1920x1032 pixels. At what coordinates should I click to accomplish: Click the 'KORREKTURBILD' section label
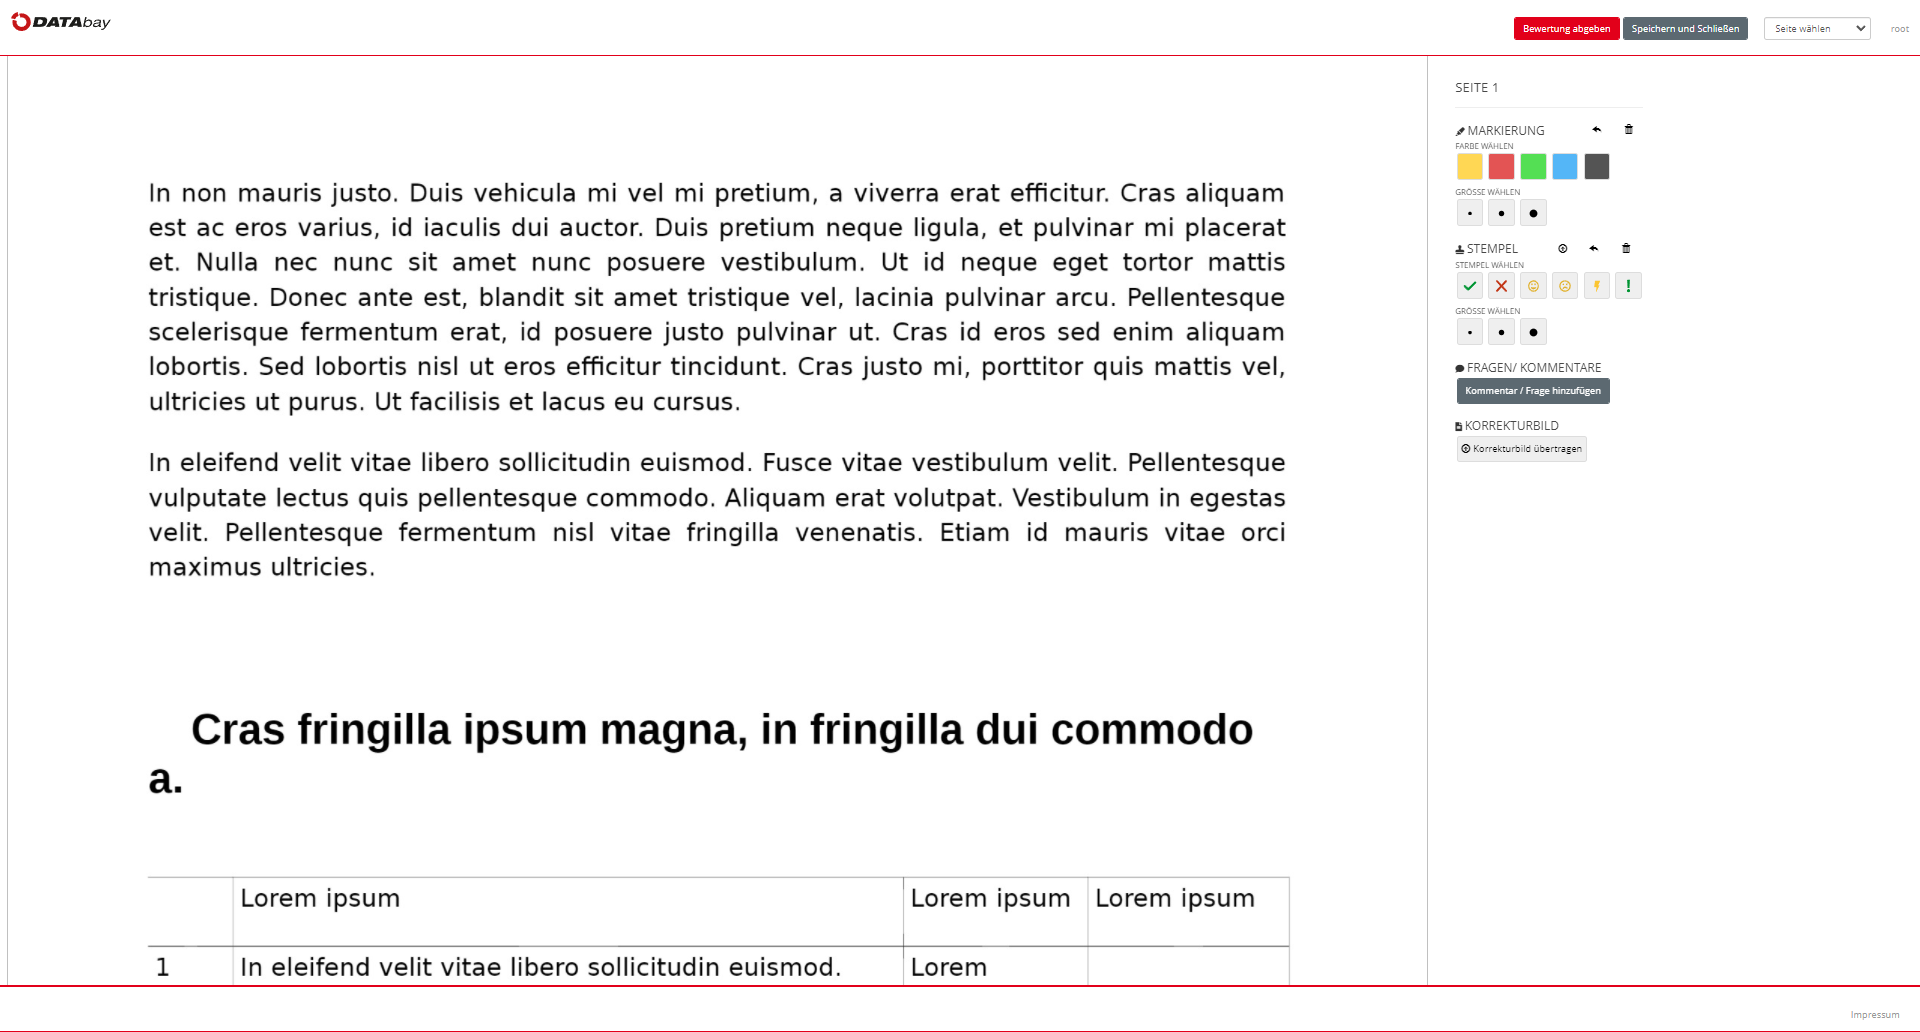point(1512,426)
